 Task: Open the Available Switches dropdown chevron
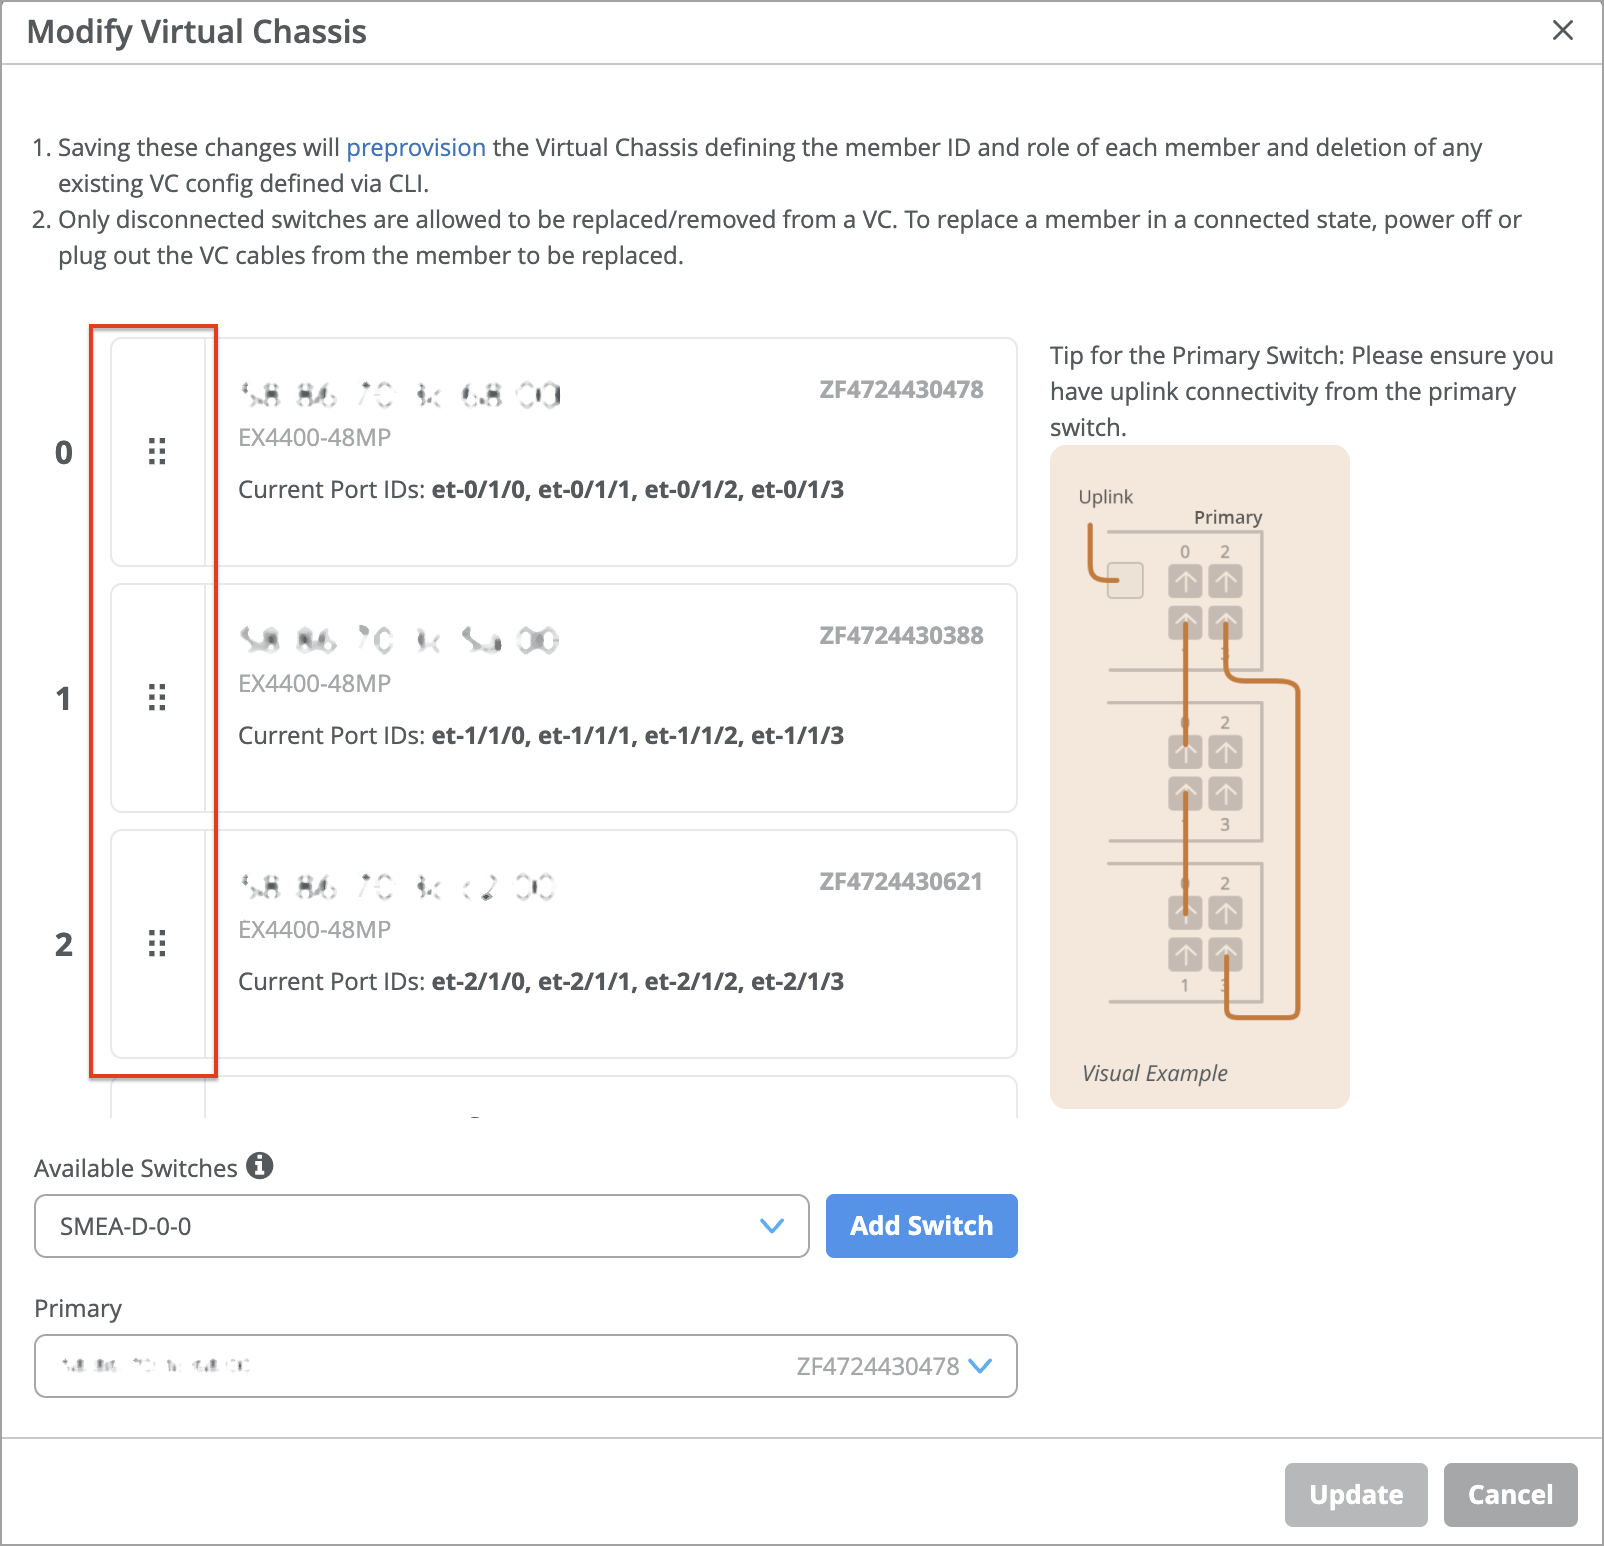[771, 1226]
